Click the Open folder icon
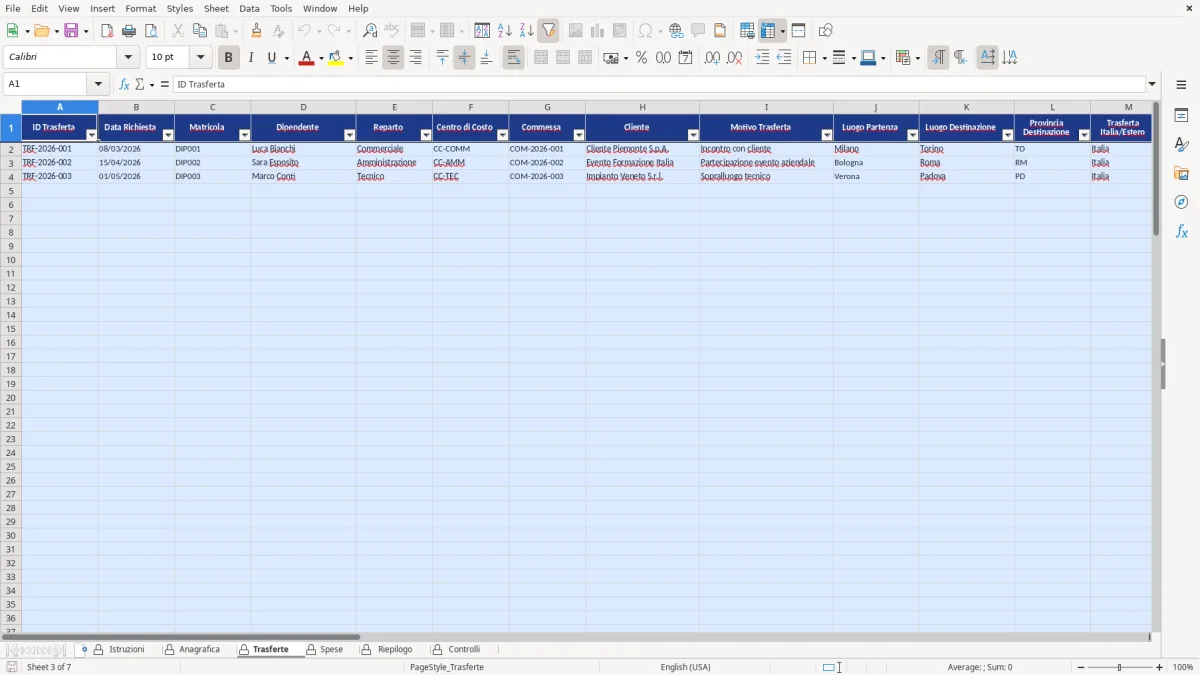The height and width of the screenshot is (675, 1200). pos(41,31)
